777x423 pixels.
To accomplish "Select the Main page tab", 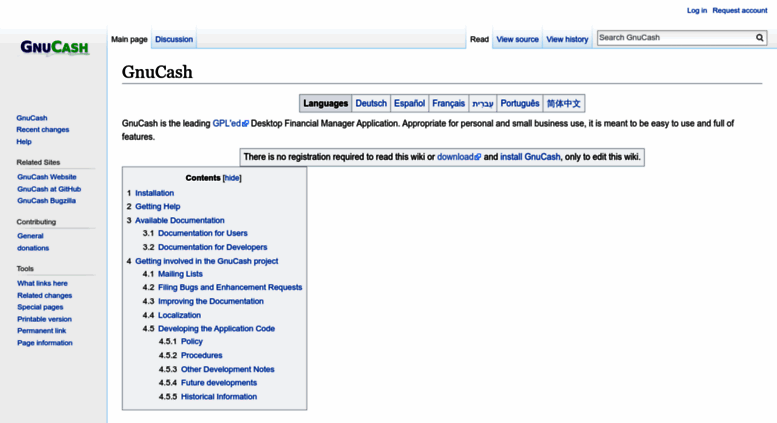I will pyautogui.click(x=129, y=39).
